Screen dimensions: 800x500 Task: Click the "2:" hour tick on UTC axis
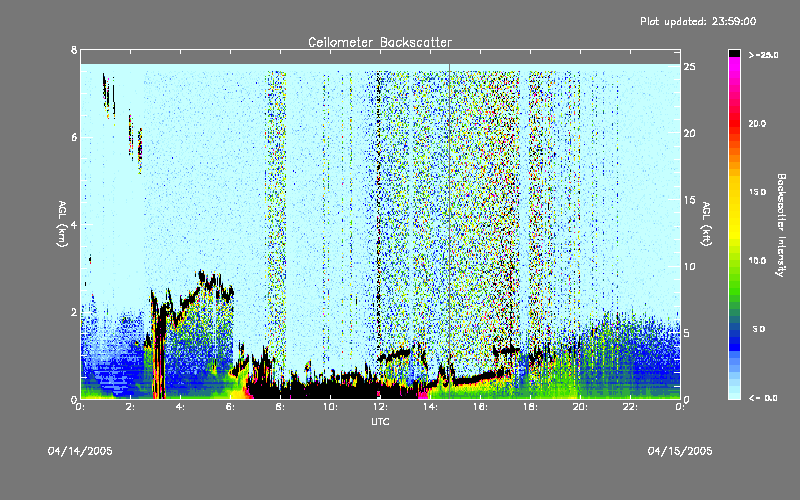click(130, 407)
